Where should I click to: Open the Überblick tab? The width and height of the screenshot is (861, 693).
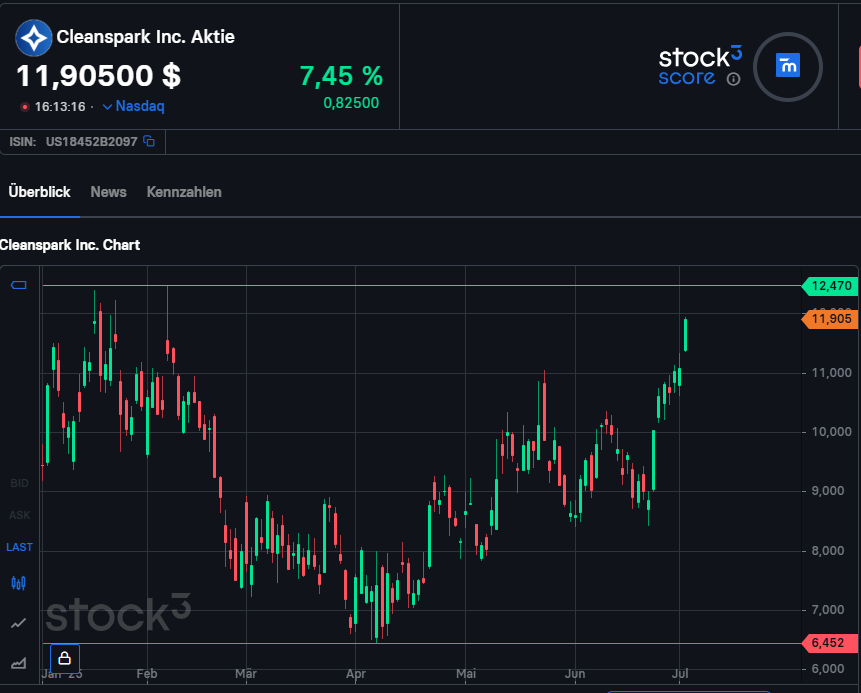40,192
